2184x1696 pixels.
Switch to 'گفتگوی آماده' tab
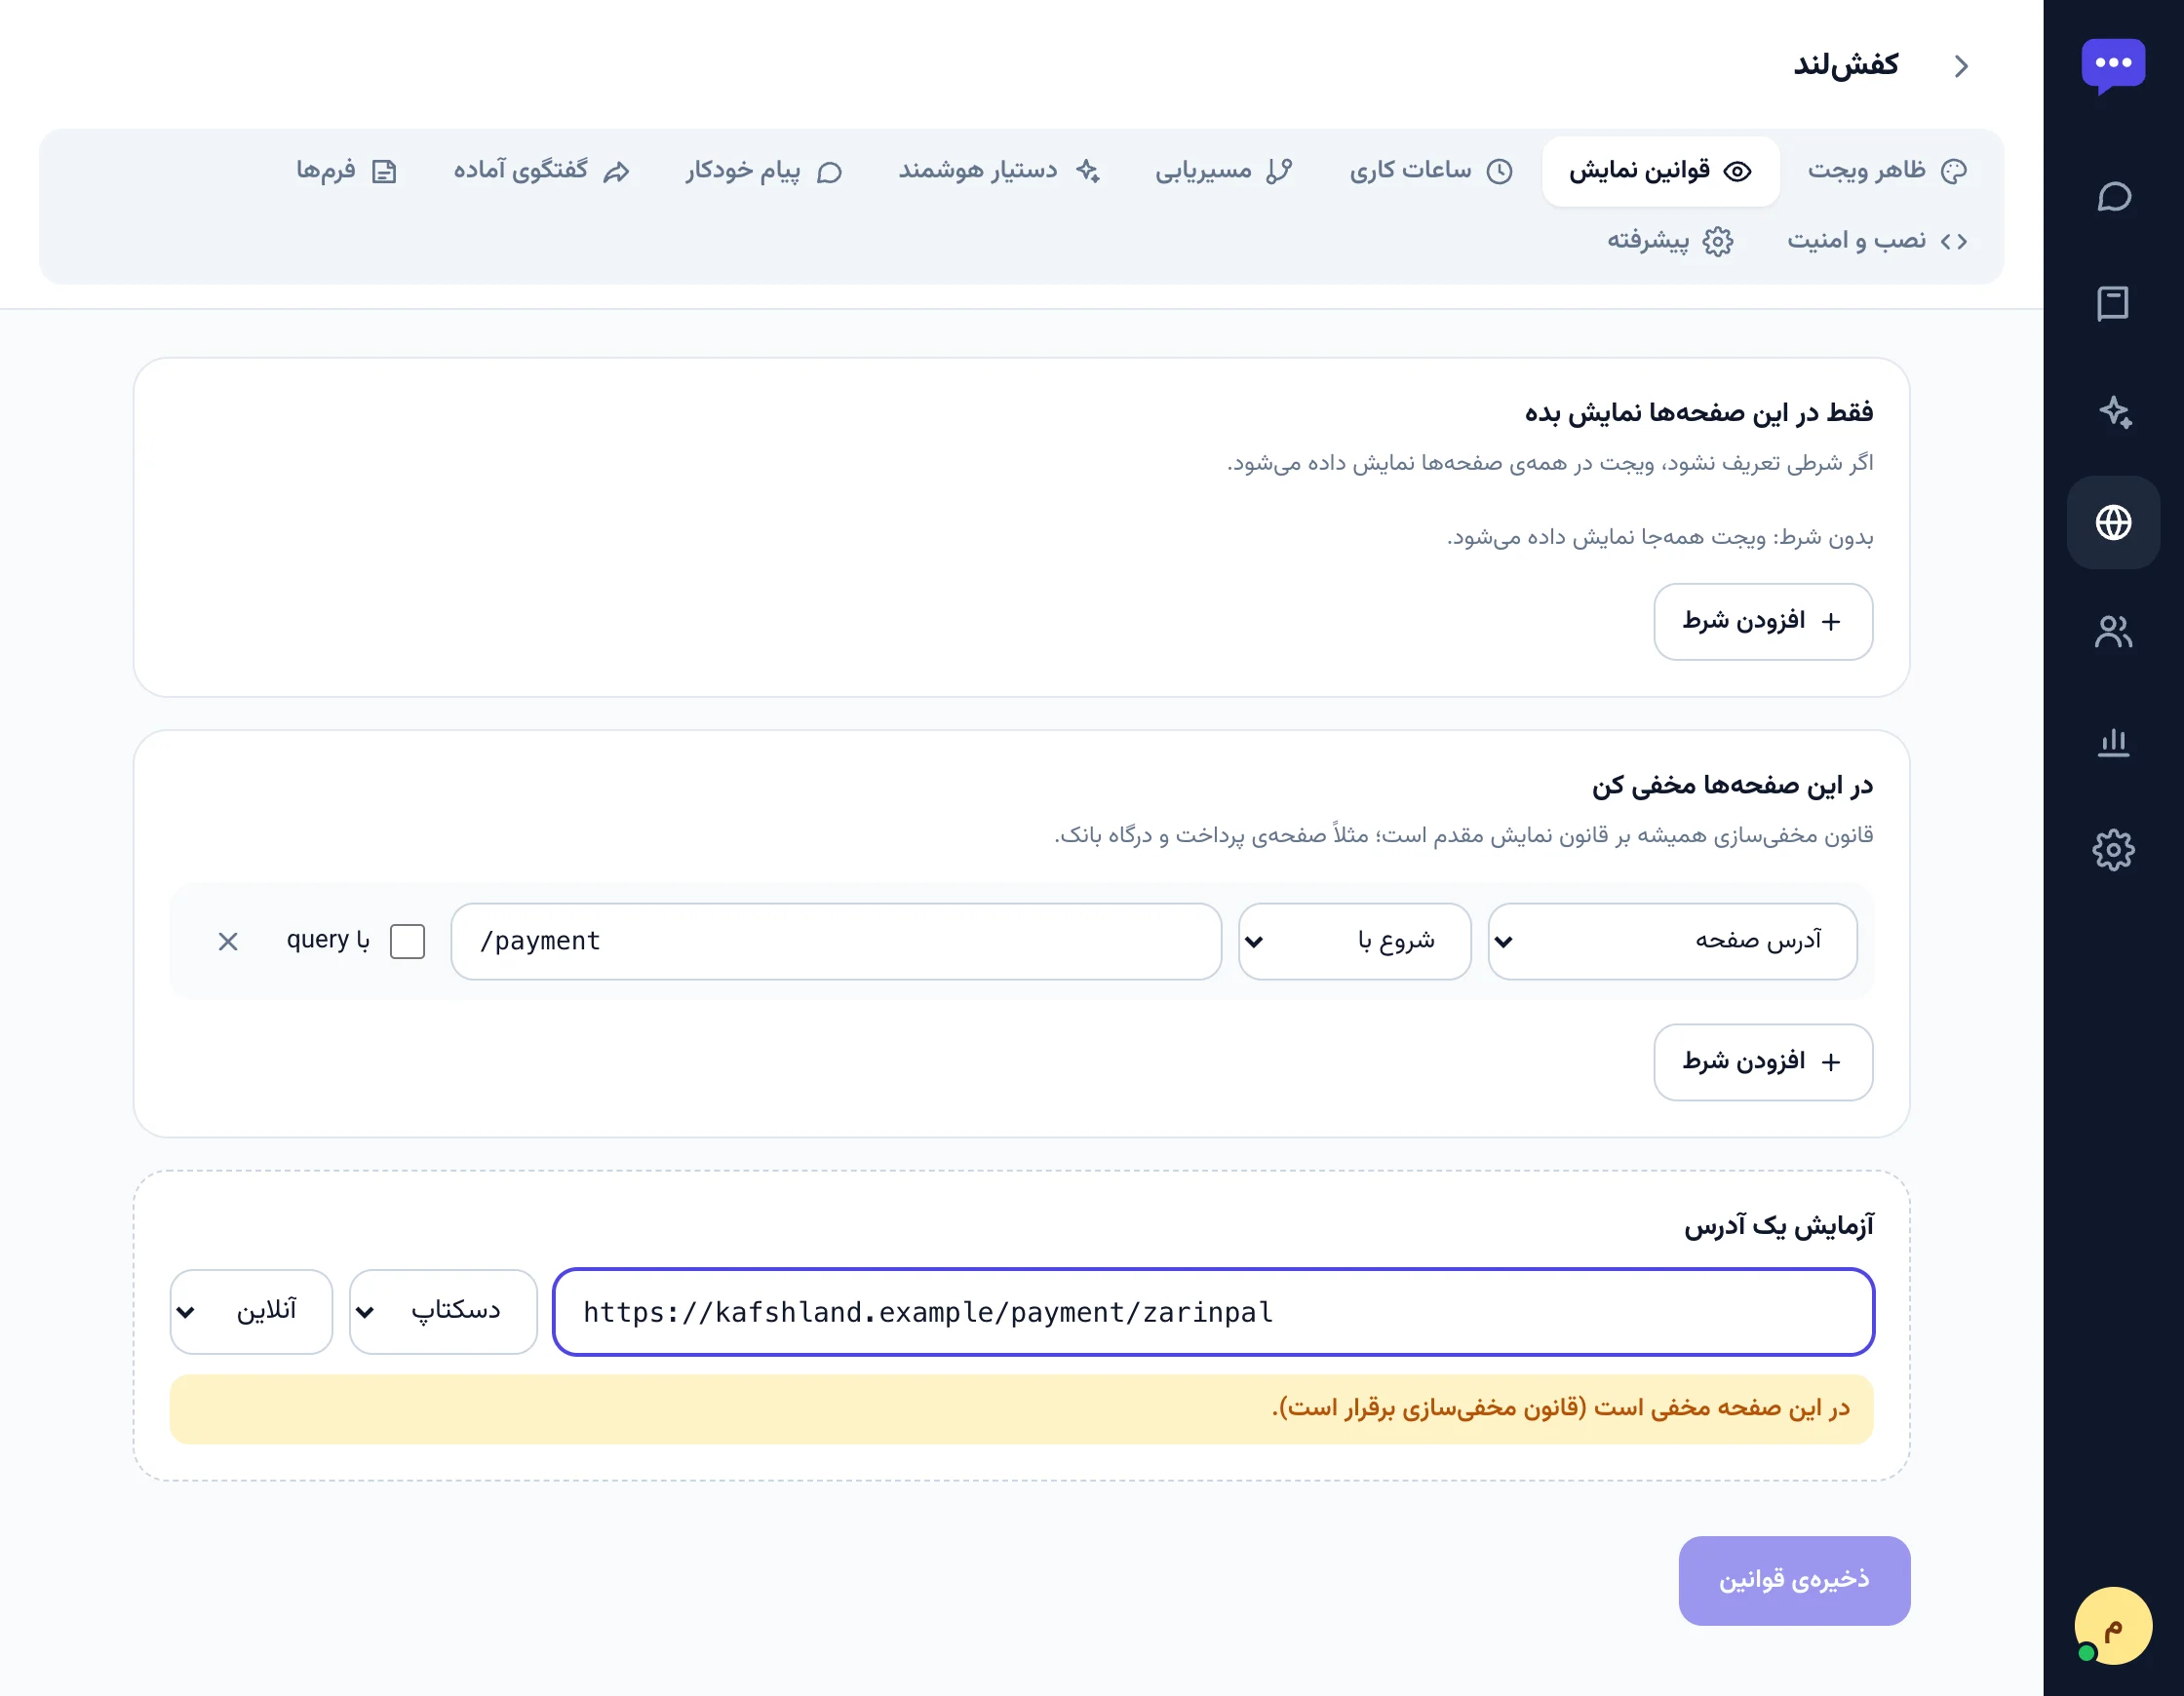click(x=541, y=171)
